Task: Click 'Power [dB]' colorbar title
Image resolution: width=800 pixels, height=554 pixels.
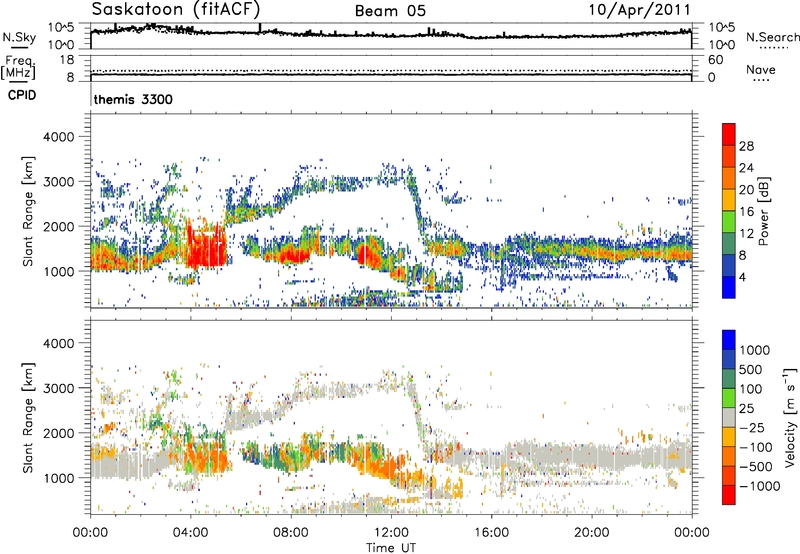Action: [x=763, y=211]
